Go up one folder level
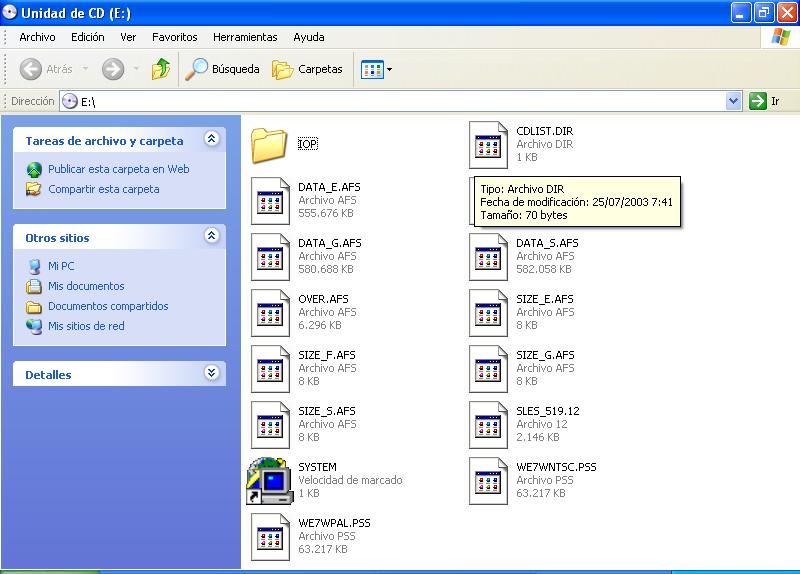This screenshot has height=574, width=800. [x=161, y=69]
